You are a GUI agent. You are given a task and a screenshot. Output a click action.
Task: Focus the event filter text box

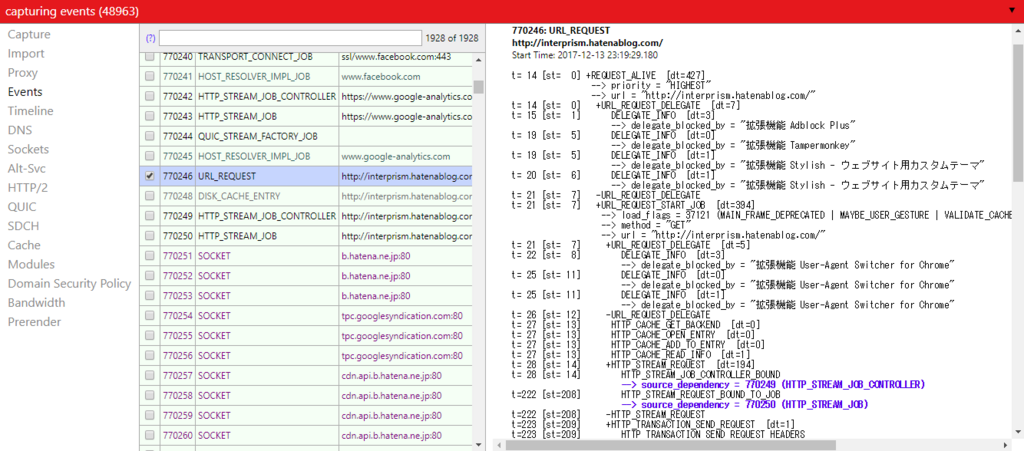pyautogui.click(x=291, y=38)
